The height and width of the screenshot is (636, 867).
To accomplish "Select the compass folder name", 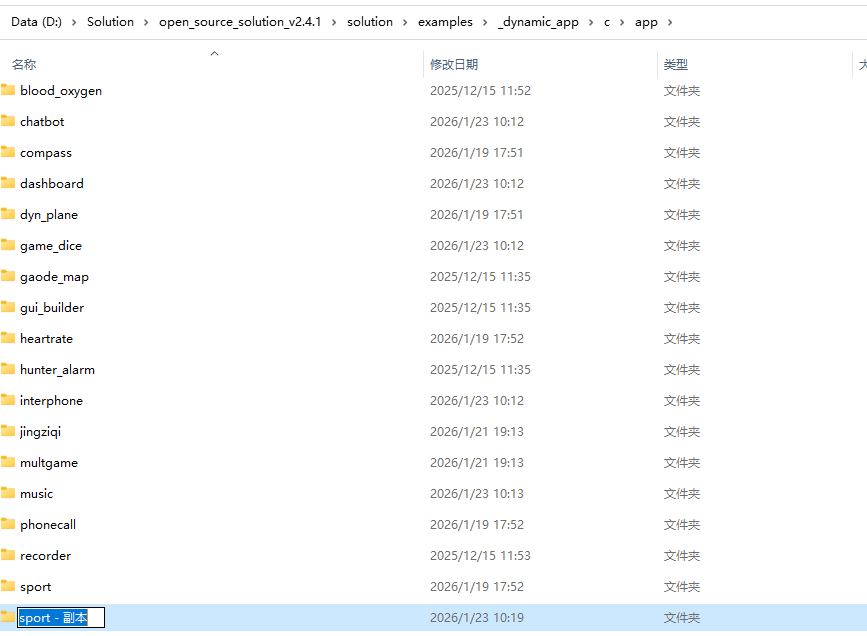I will click(46, 153).
